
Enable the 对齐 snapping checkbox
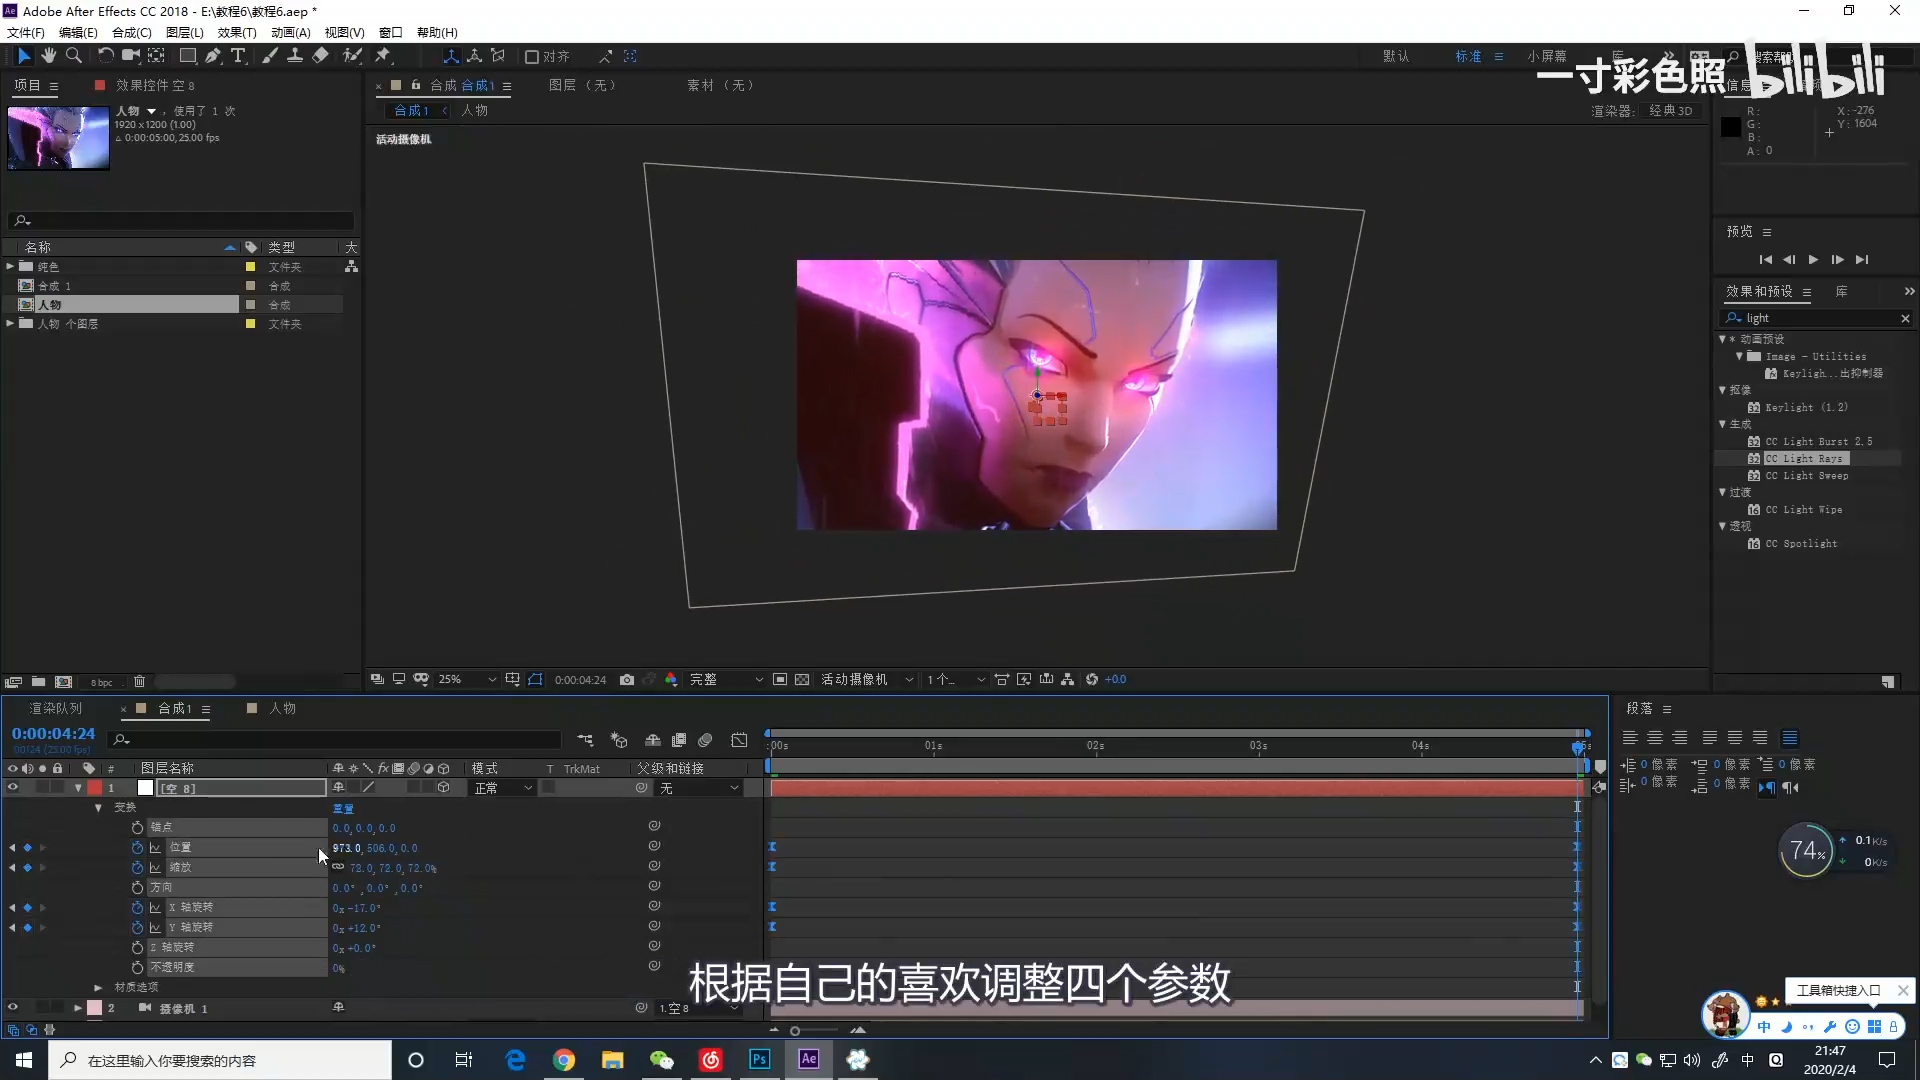click(532, 57)
